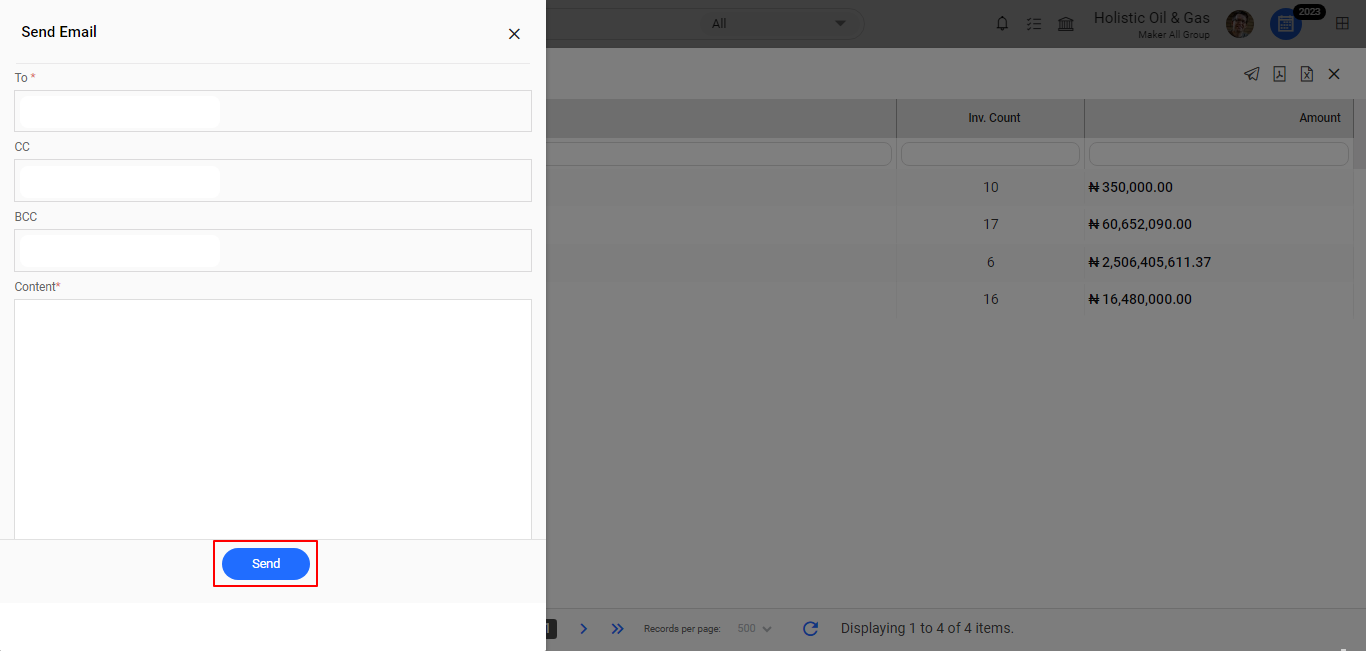
Task: Open the notifications bell
Action: pyautogui.click(x=1002, y=24)
